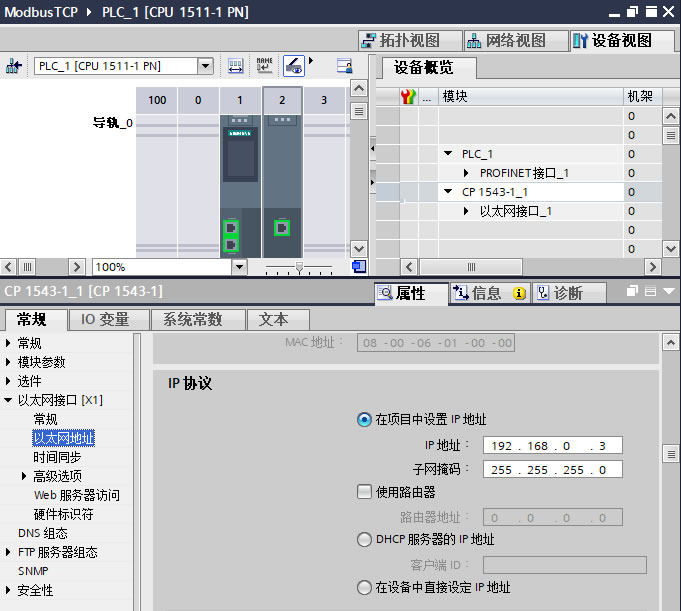This screenshot has width=681, height=611.
Task: Expand the 安全性 tree node
Action: click(x=8, y=590)
